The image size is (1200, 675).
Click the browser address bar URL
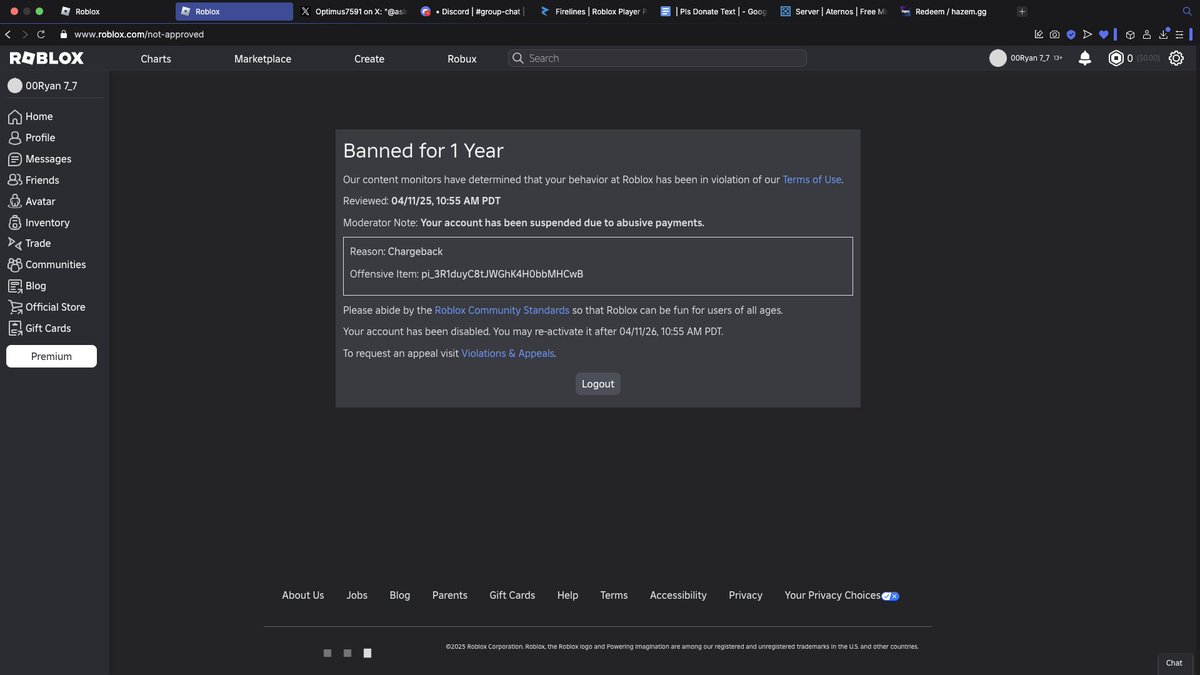click(139, 34)
